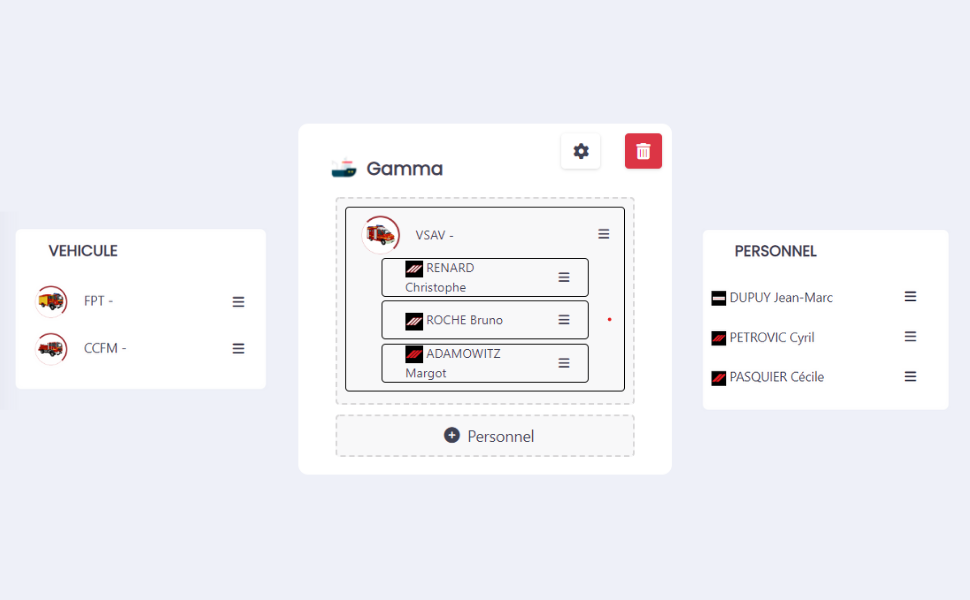Viewport: 970px width, 600px height.
Task: Open menu for PASQUIER Cécile
Action: 910,377
